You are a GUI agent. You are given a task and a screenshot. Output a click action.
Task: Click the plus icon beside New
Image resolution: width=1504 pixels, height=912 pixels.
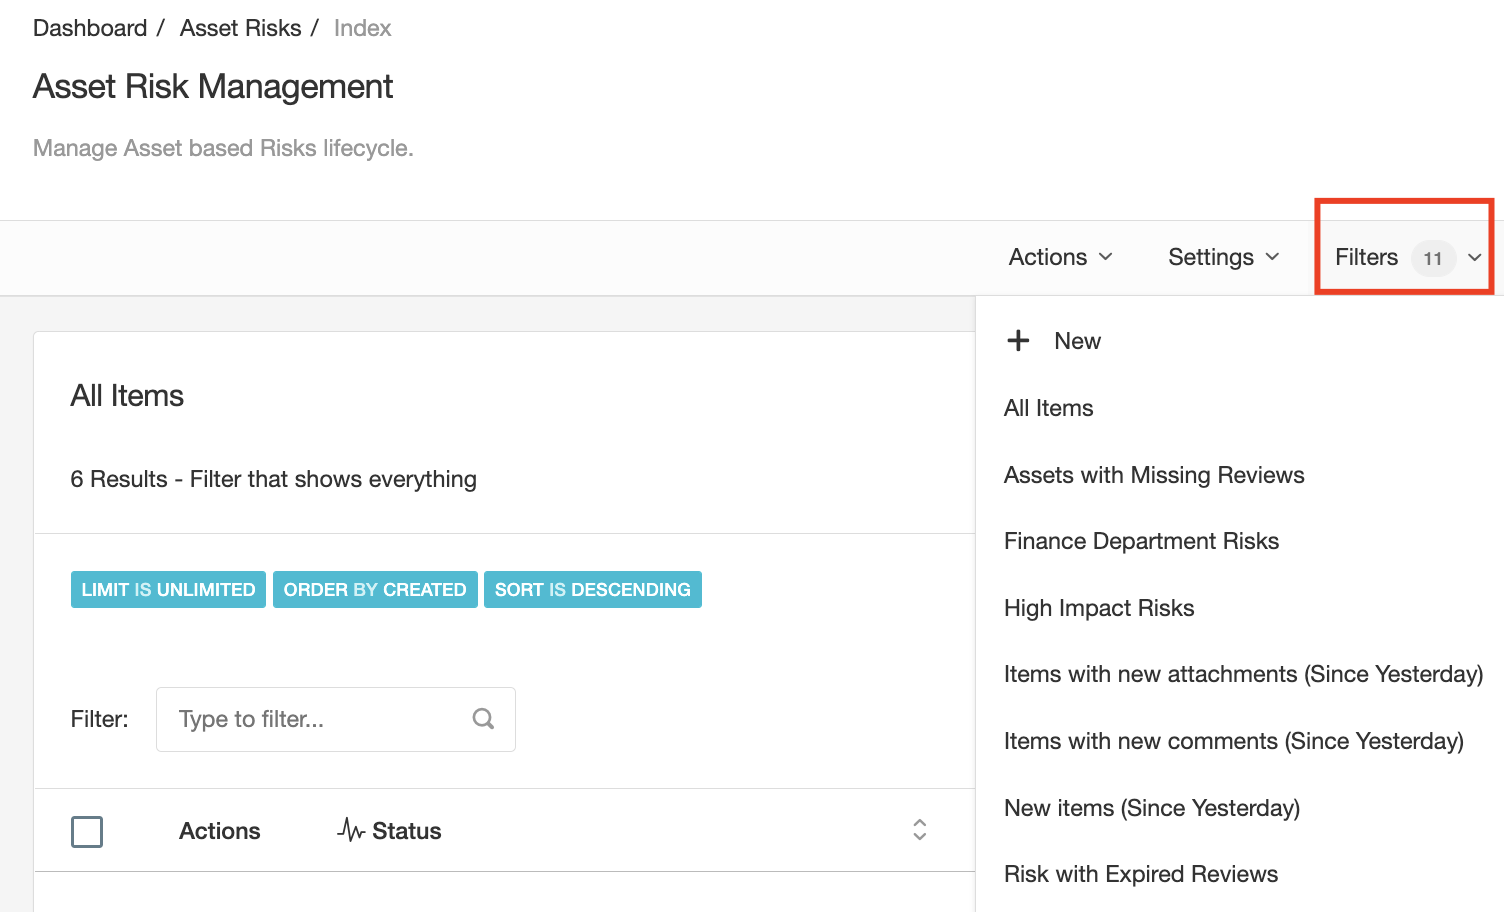1018,341
